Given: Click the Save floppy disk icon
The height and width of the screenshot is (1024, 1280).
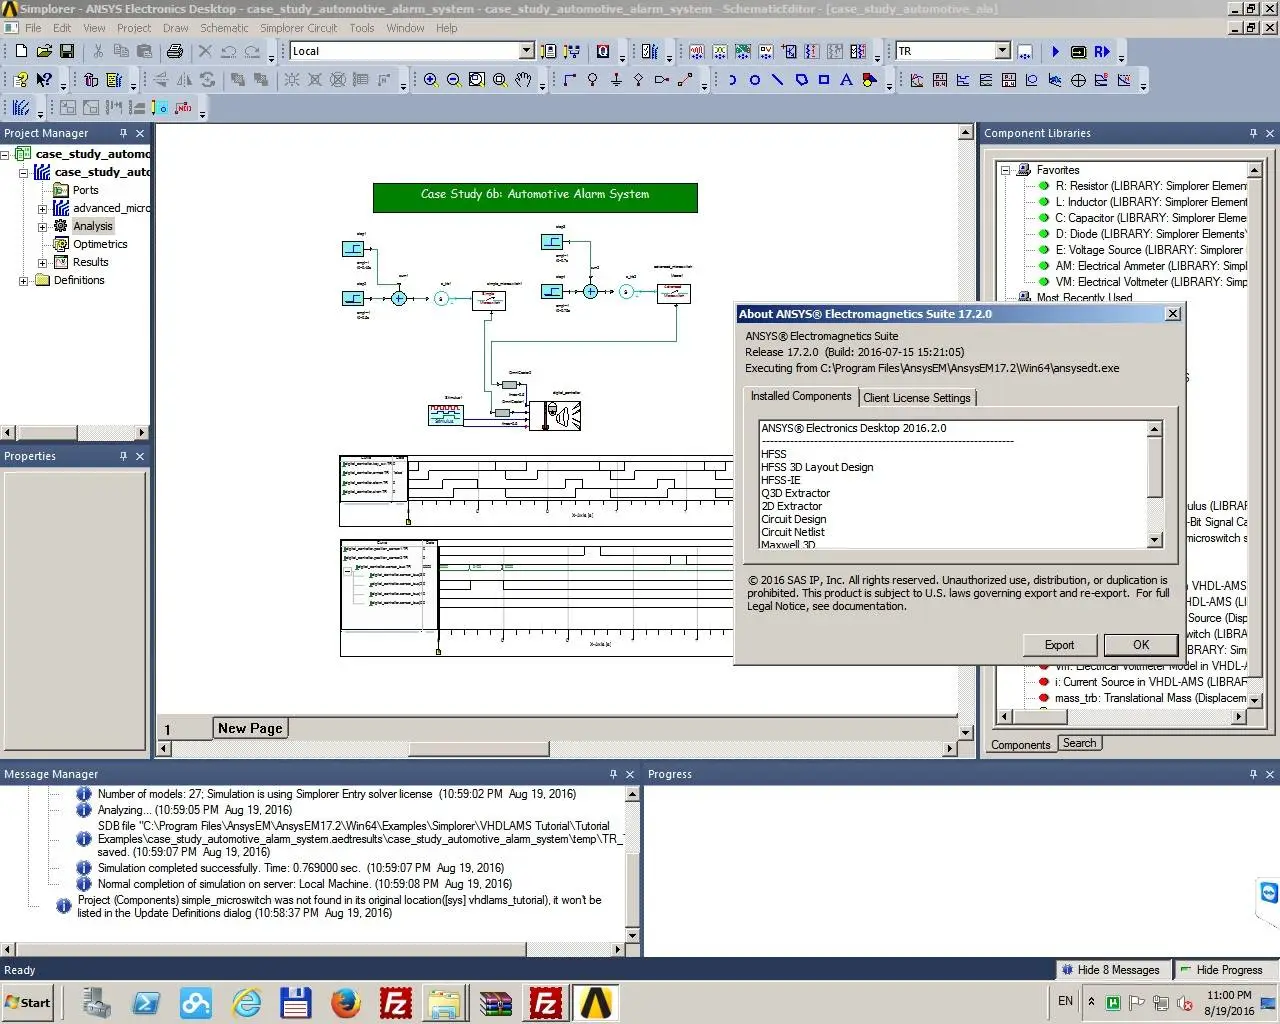Looking at the screenshot, I should pyautogui.click(x=67, y=51).
